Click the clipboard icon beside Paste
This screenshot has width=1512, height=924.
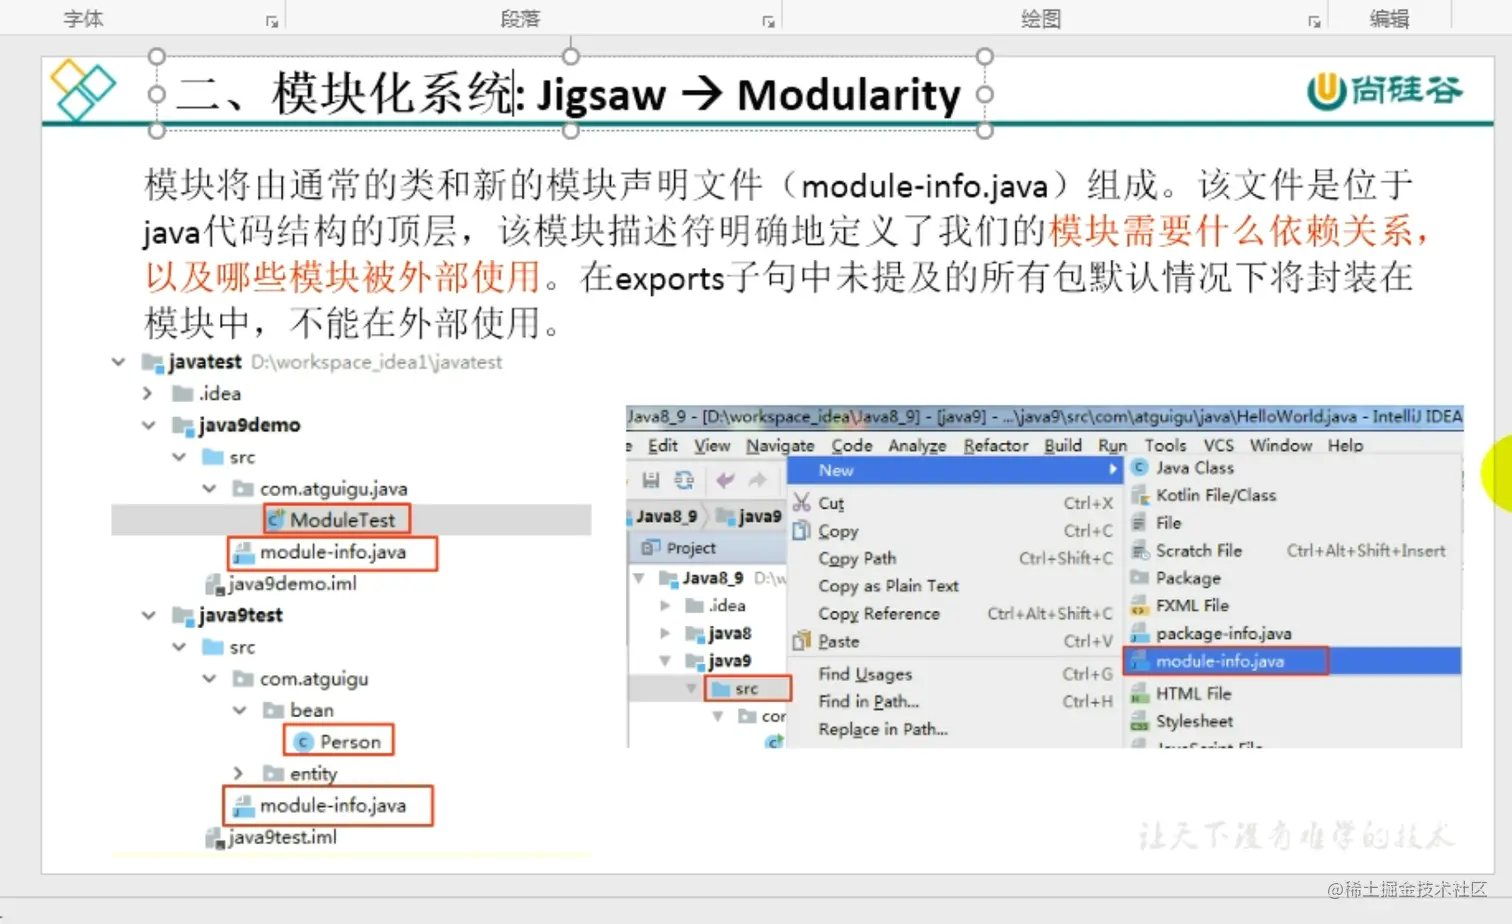802,641
